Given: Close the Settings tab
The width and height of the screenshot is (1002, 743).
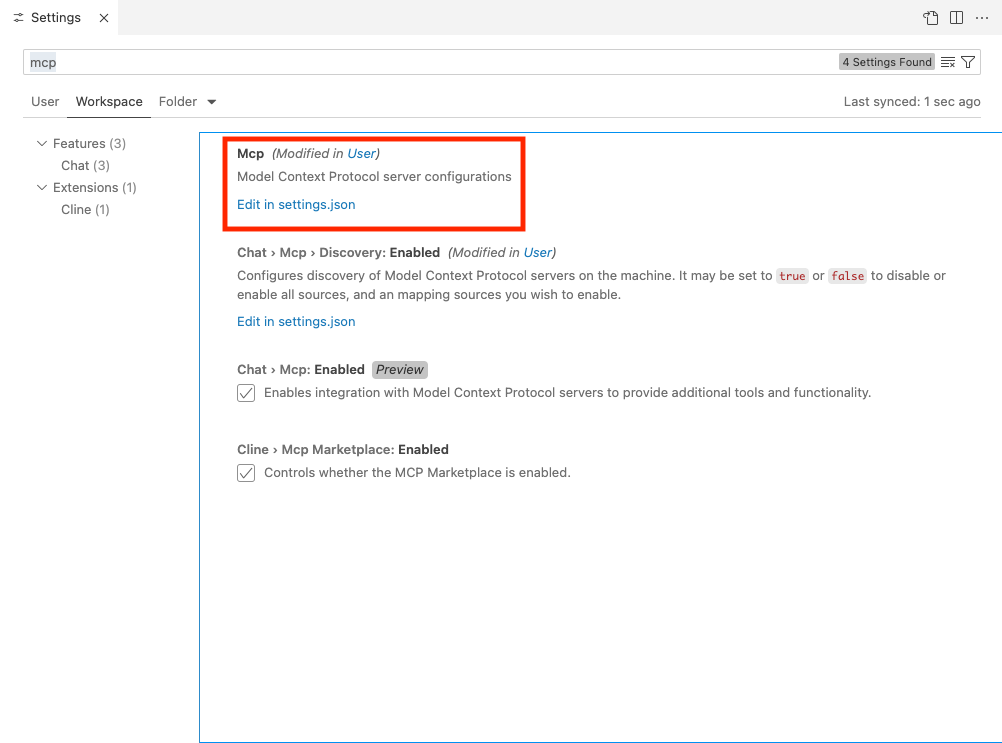Looking at the screenshot, I should [x=103, y=17].
